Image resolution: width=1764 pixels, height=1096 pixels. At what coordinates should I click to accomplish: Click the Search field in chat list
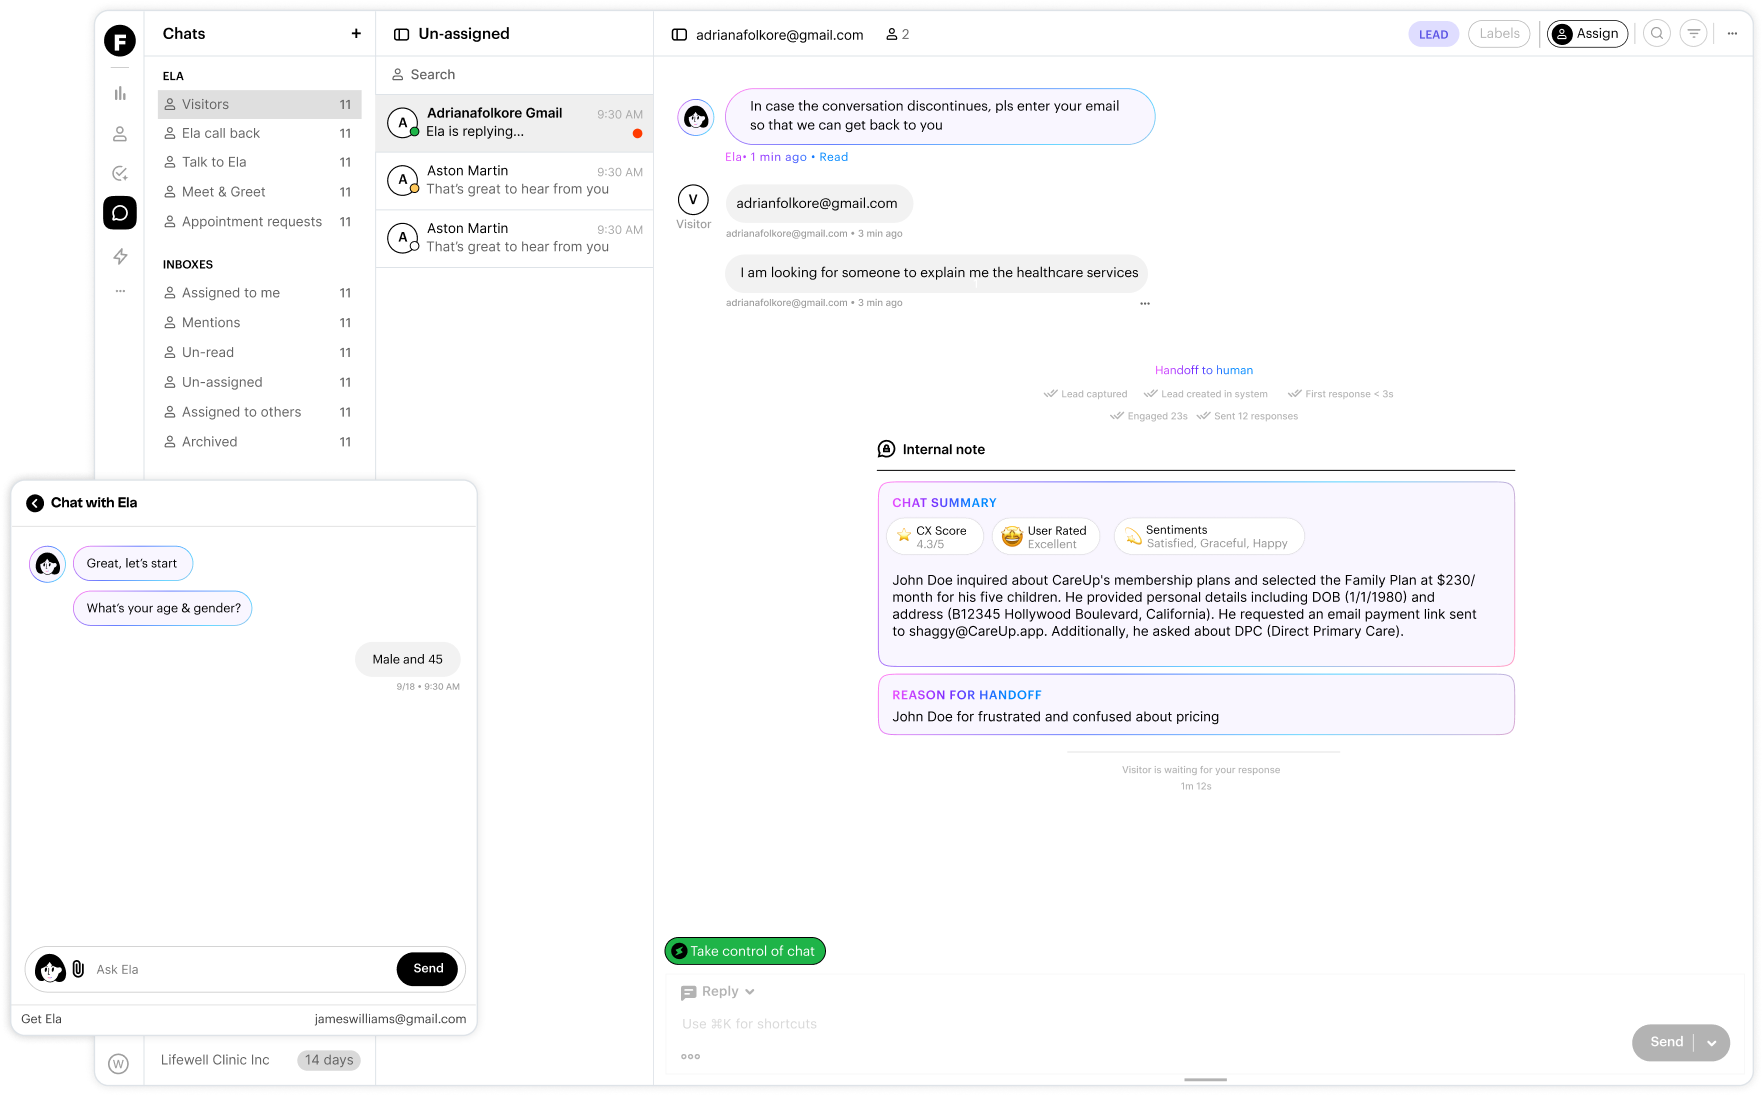(514, 75)
